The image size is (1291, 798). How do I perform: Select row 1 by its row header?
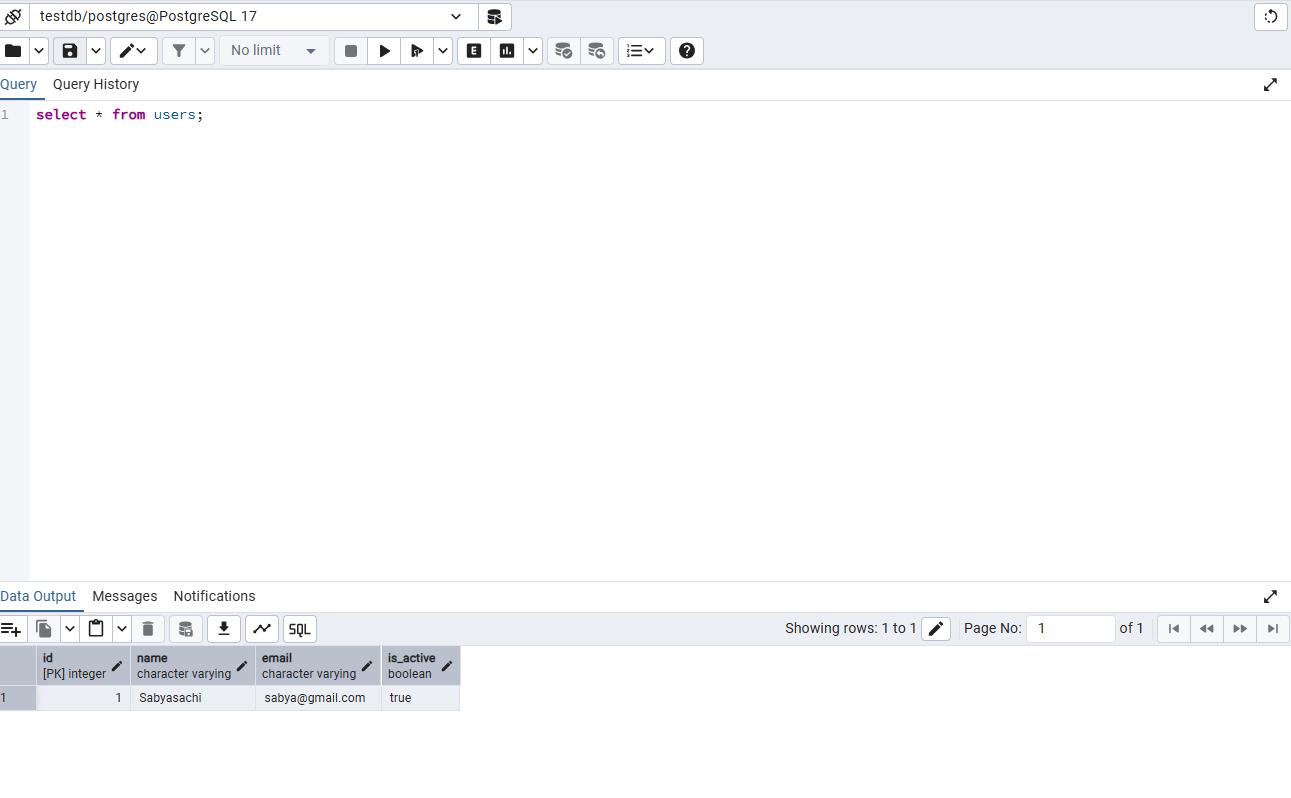(x=18, y=698)
